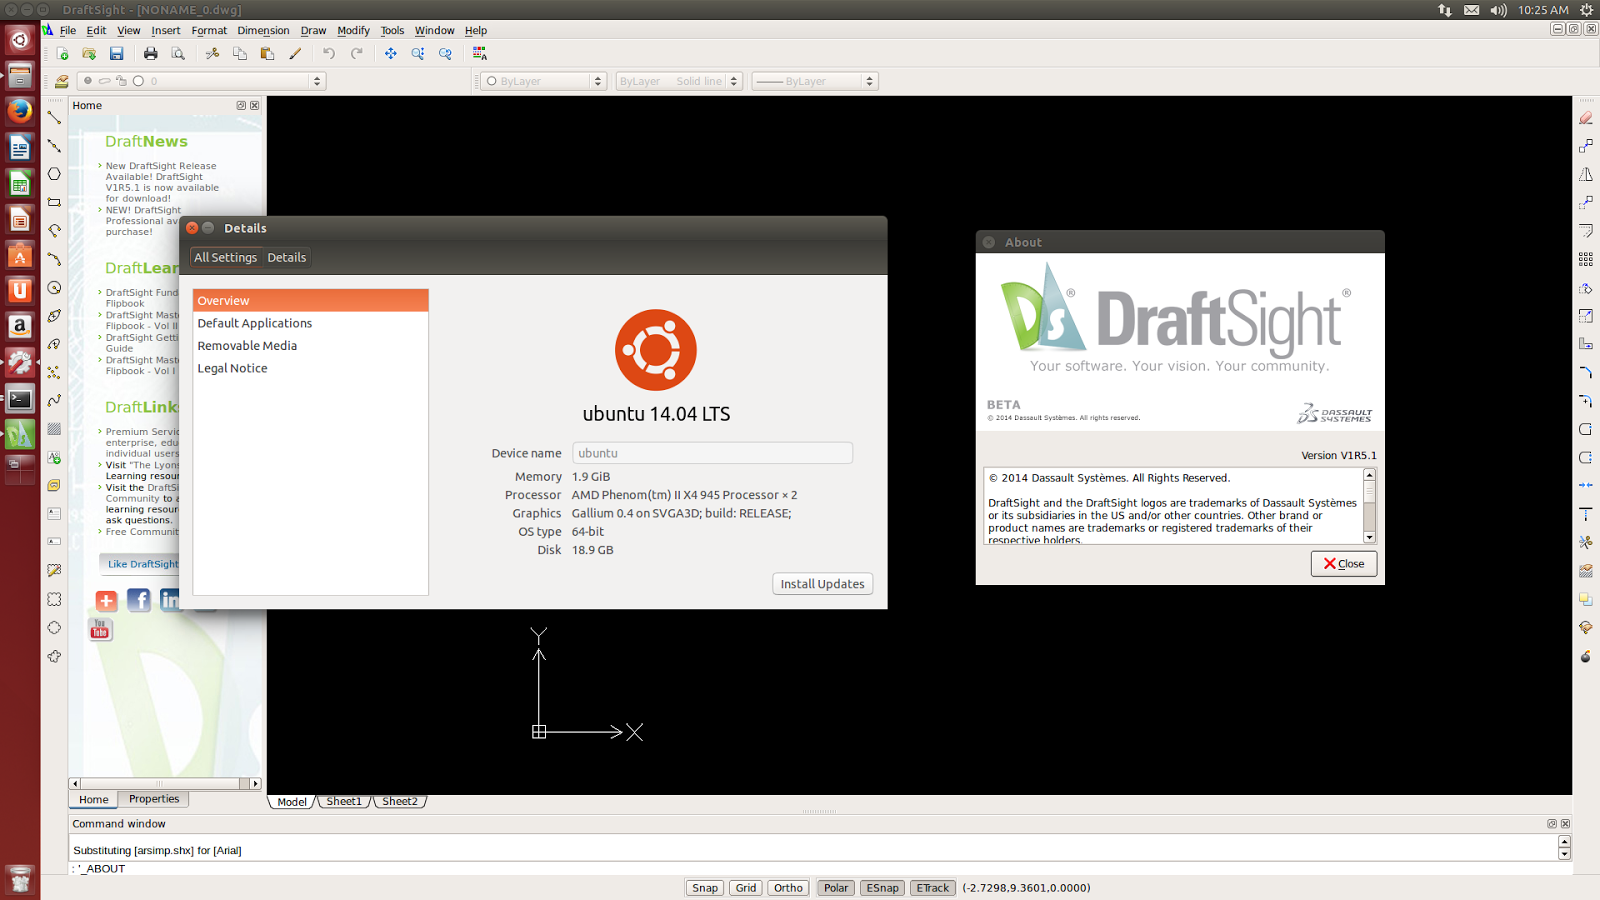Open a drawing with the folder icon
This screenshot has height=900, width=1600.
(89, 54)
